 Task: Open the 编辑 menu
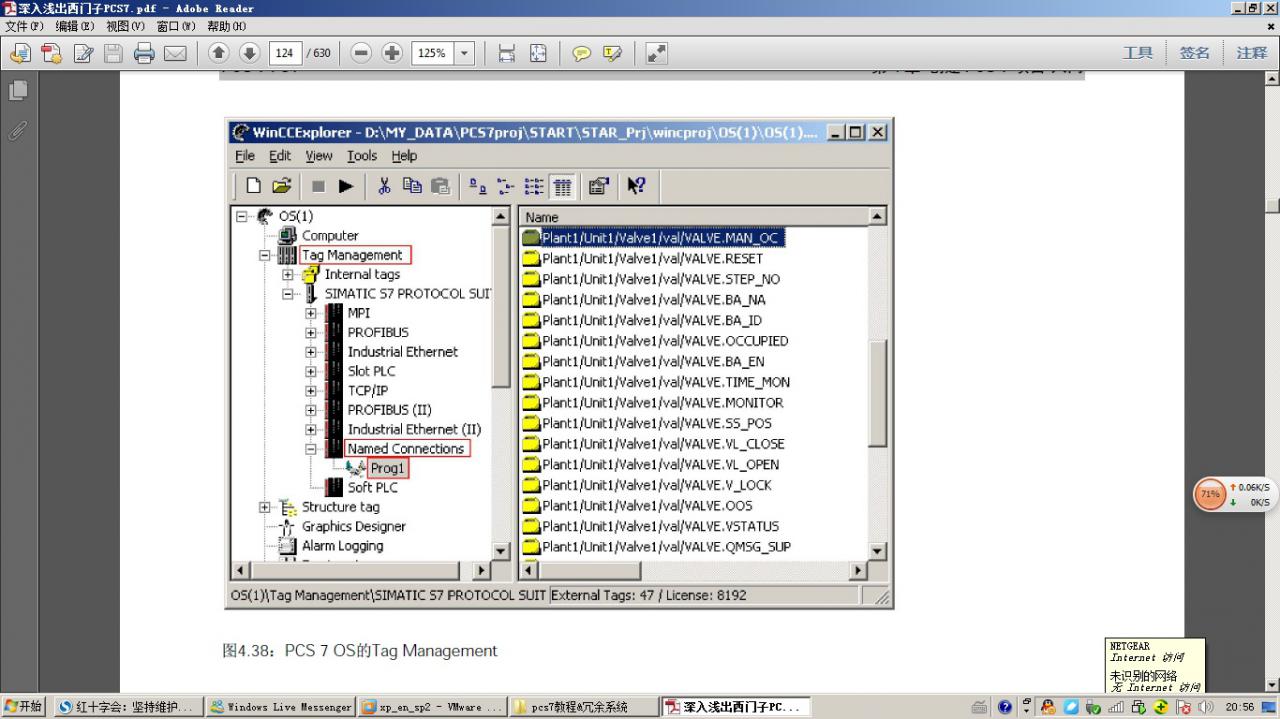pyautogui.click(x=76, y=26)
